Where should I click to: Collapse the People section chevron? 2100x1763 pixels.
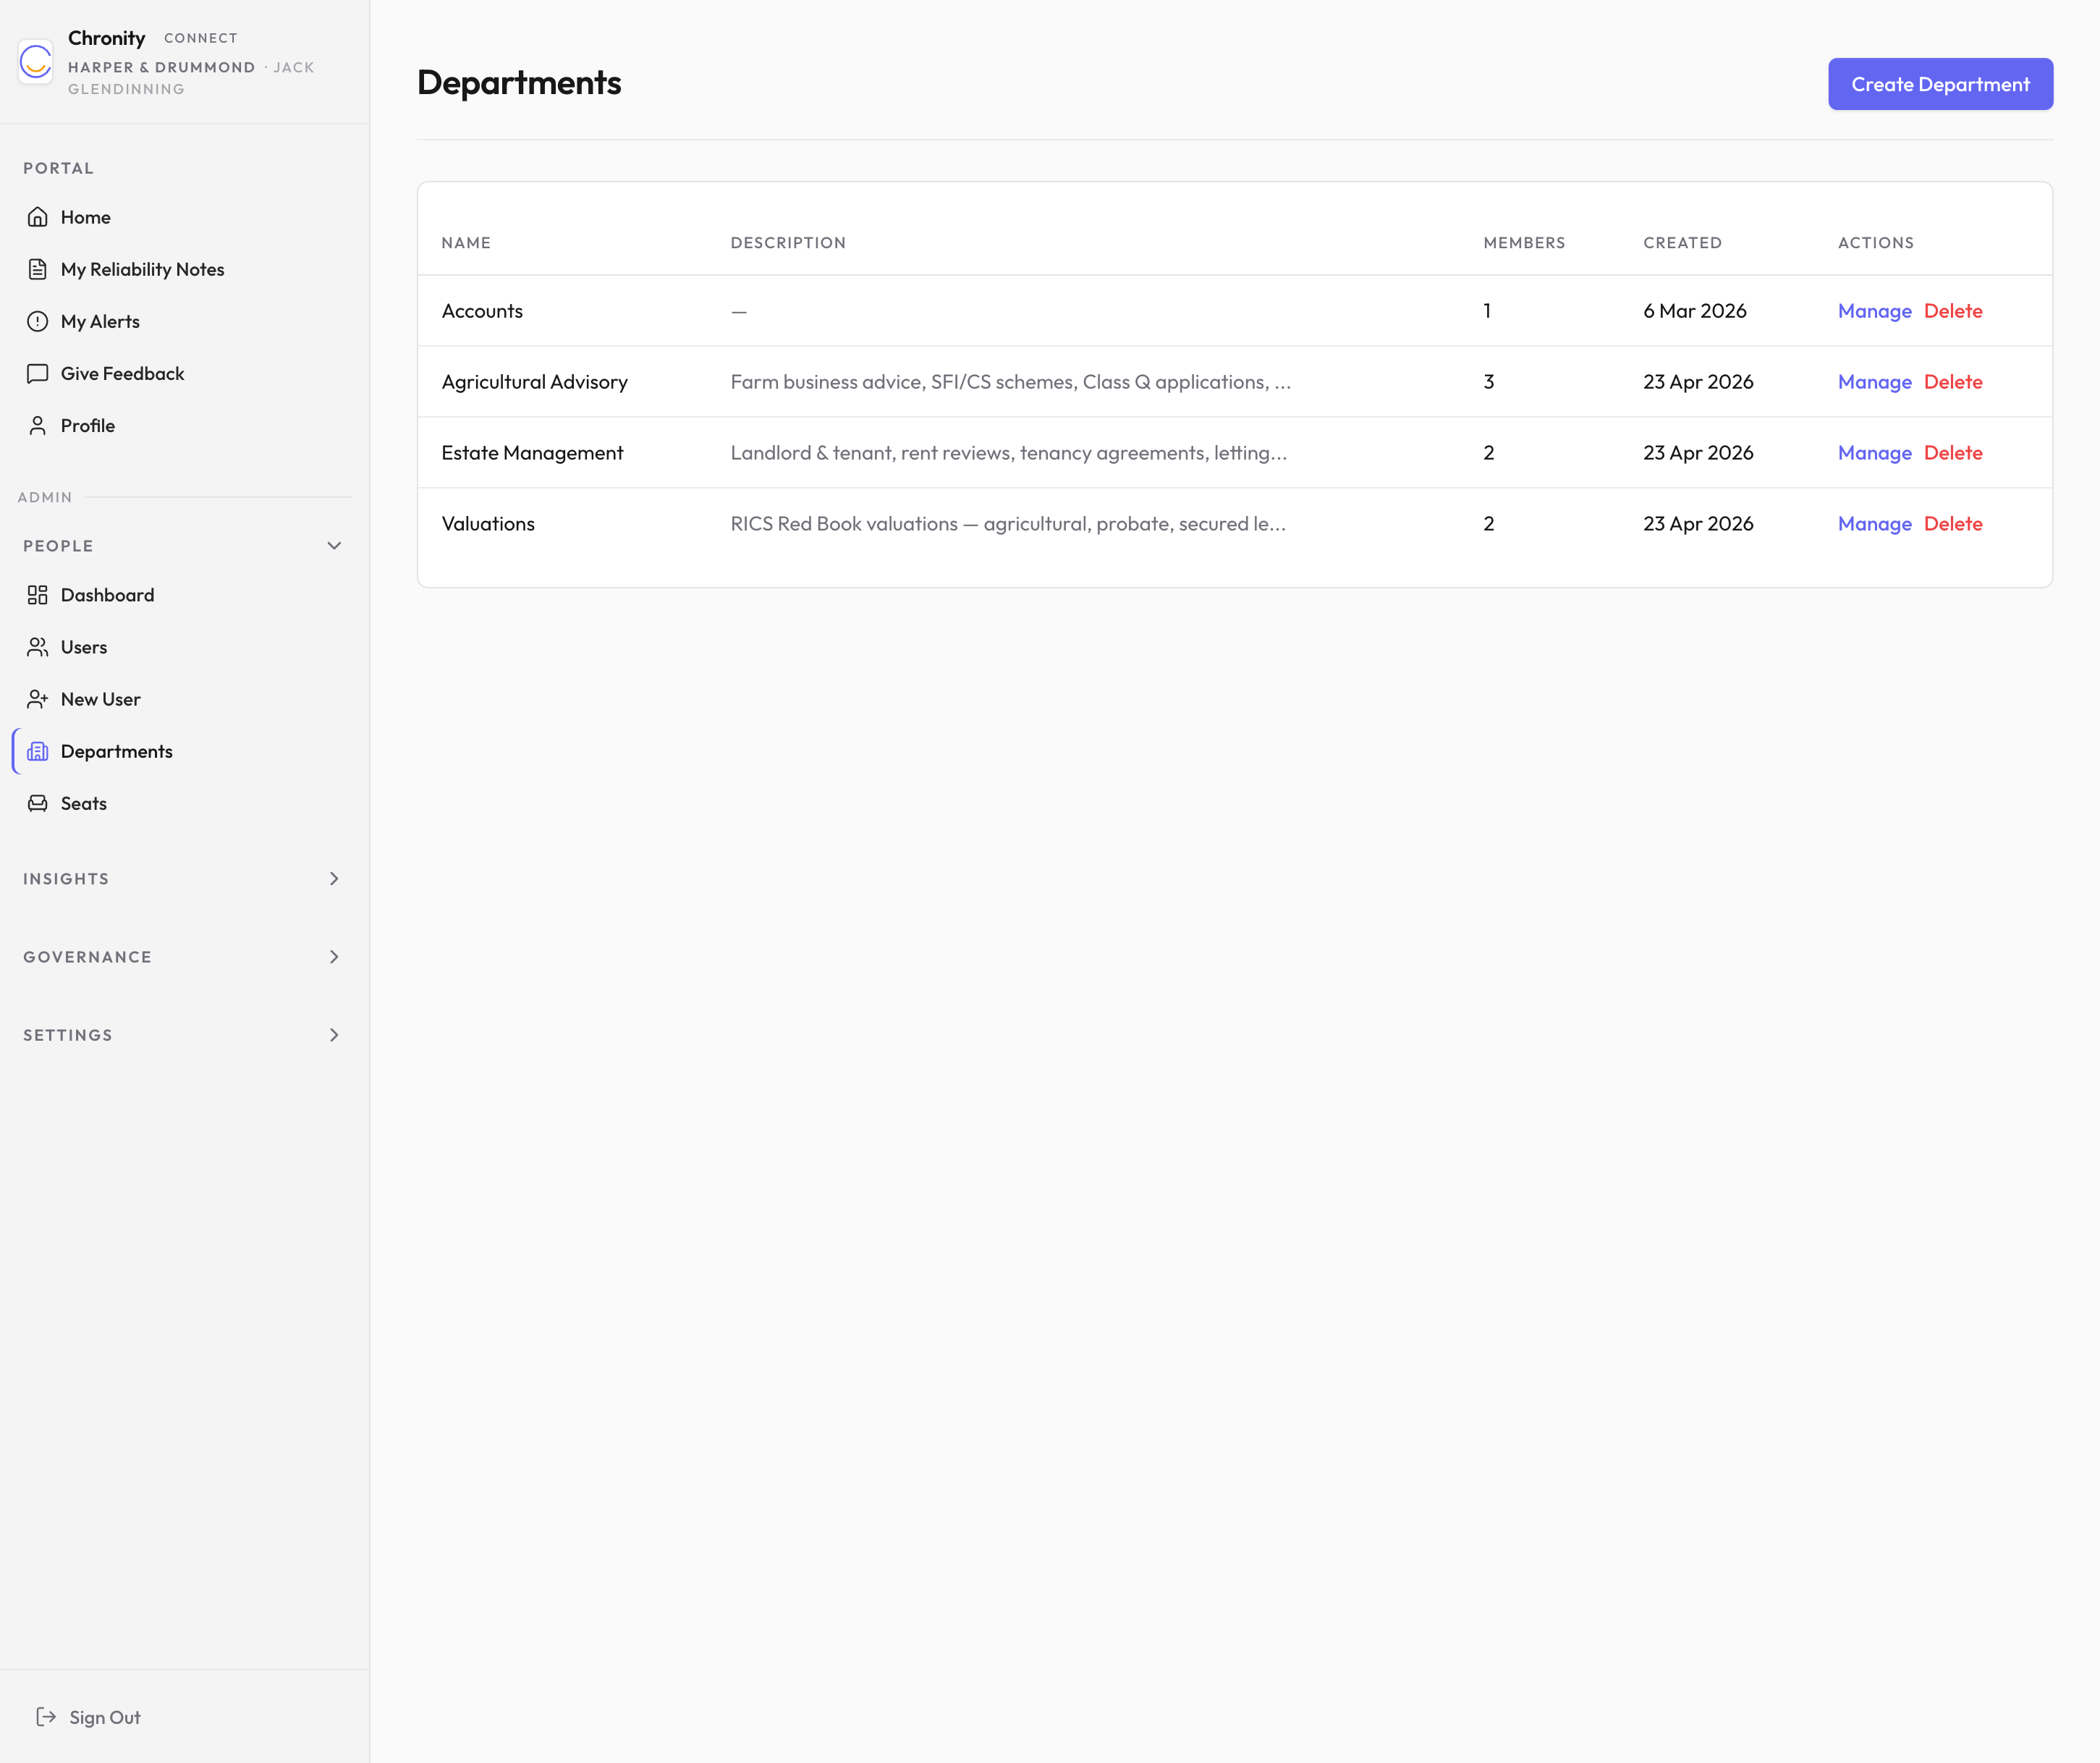point(334,546)
